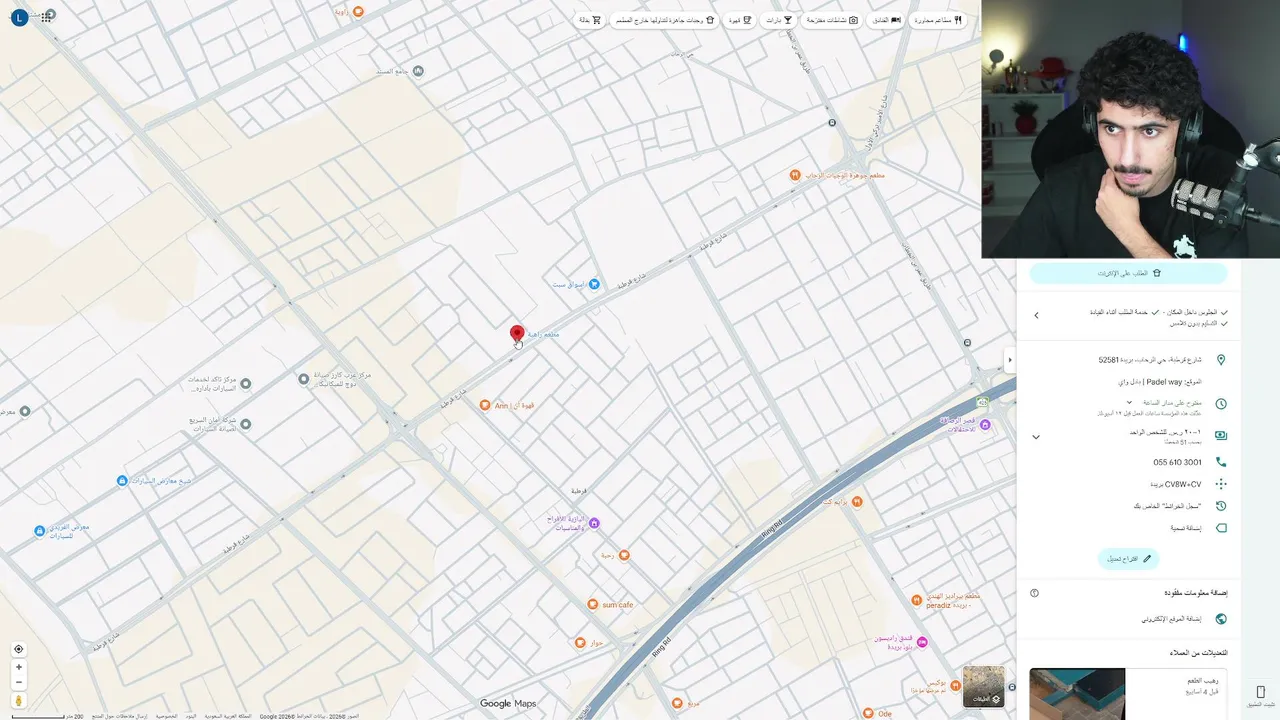Collapse the side panel with the arrow tab
Image resolution: width=1280 pixels, height=720 pixels.
point(1009,359)
